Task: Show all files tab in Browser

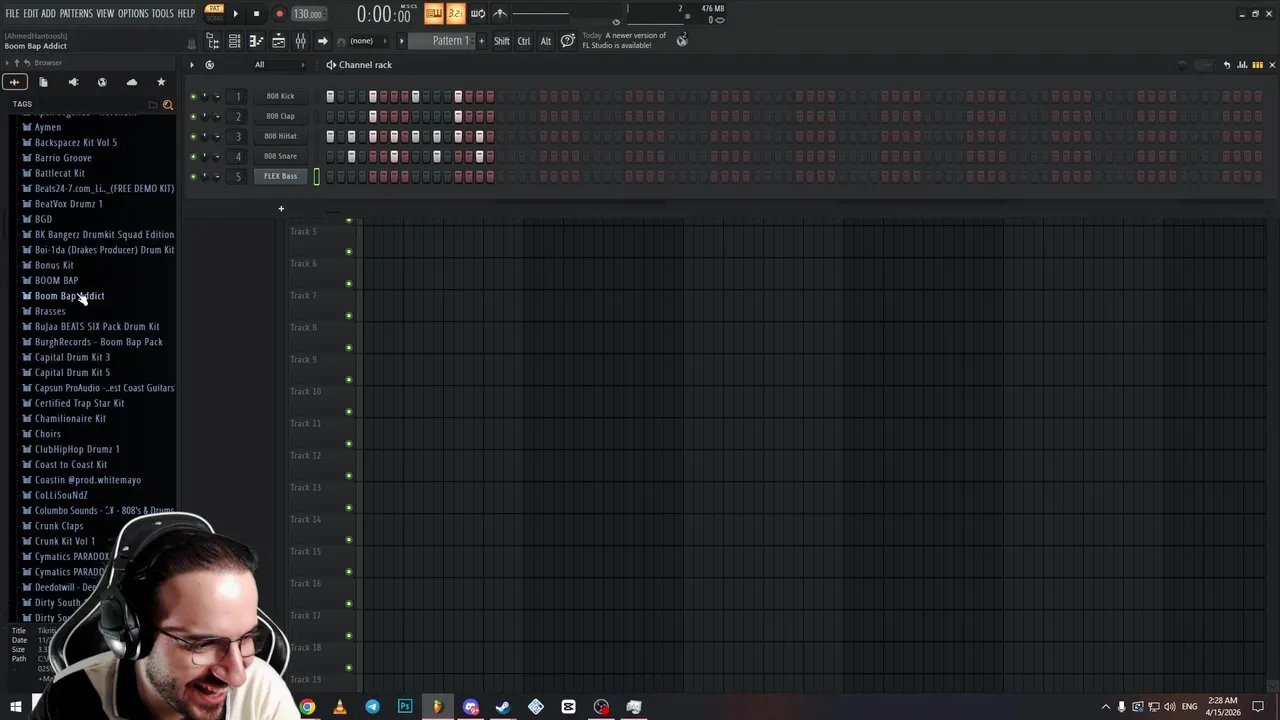Action: pyautogui.click(x=43, y=82)
